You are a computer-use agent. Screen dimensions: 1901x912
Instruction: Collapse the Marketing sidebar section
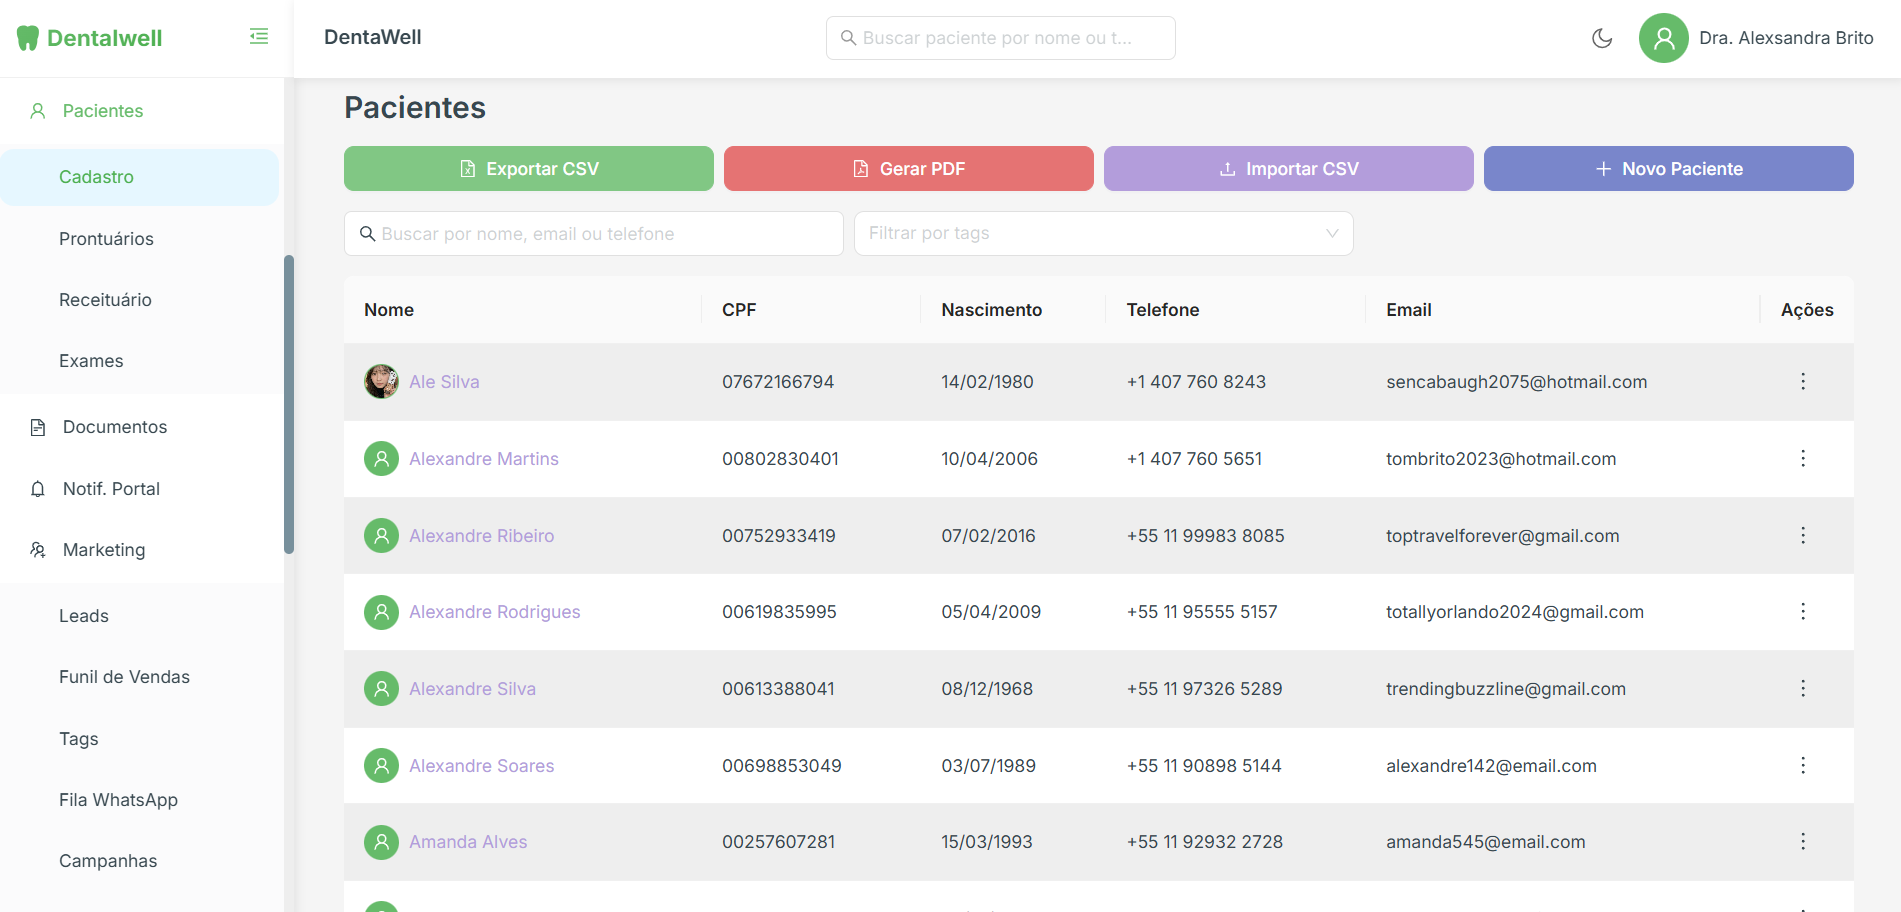point(140,550)
